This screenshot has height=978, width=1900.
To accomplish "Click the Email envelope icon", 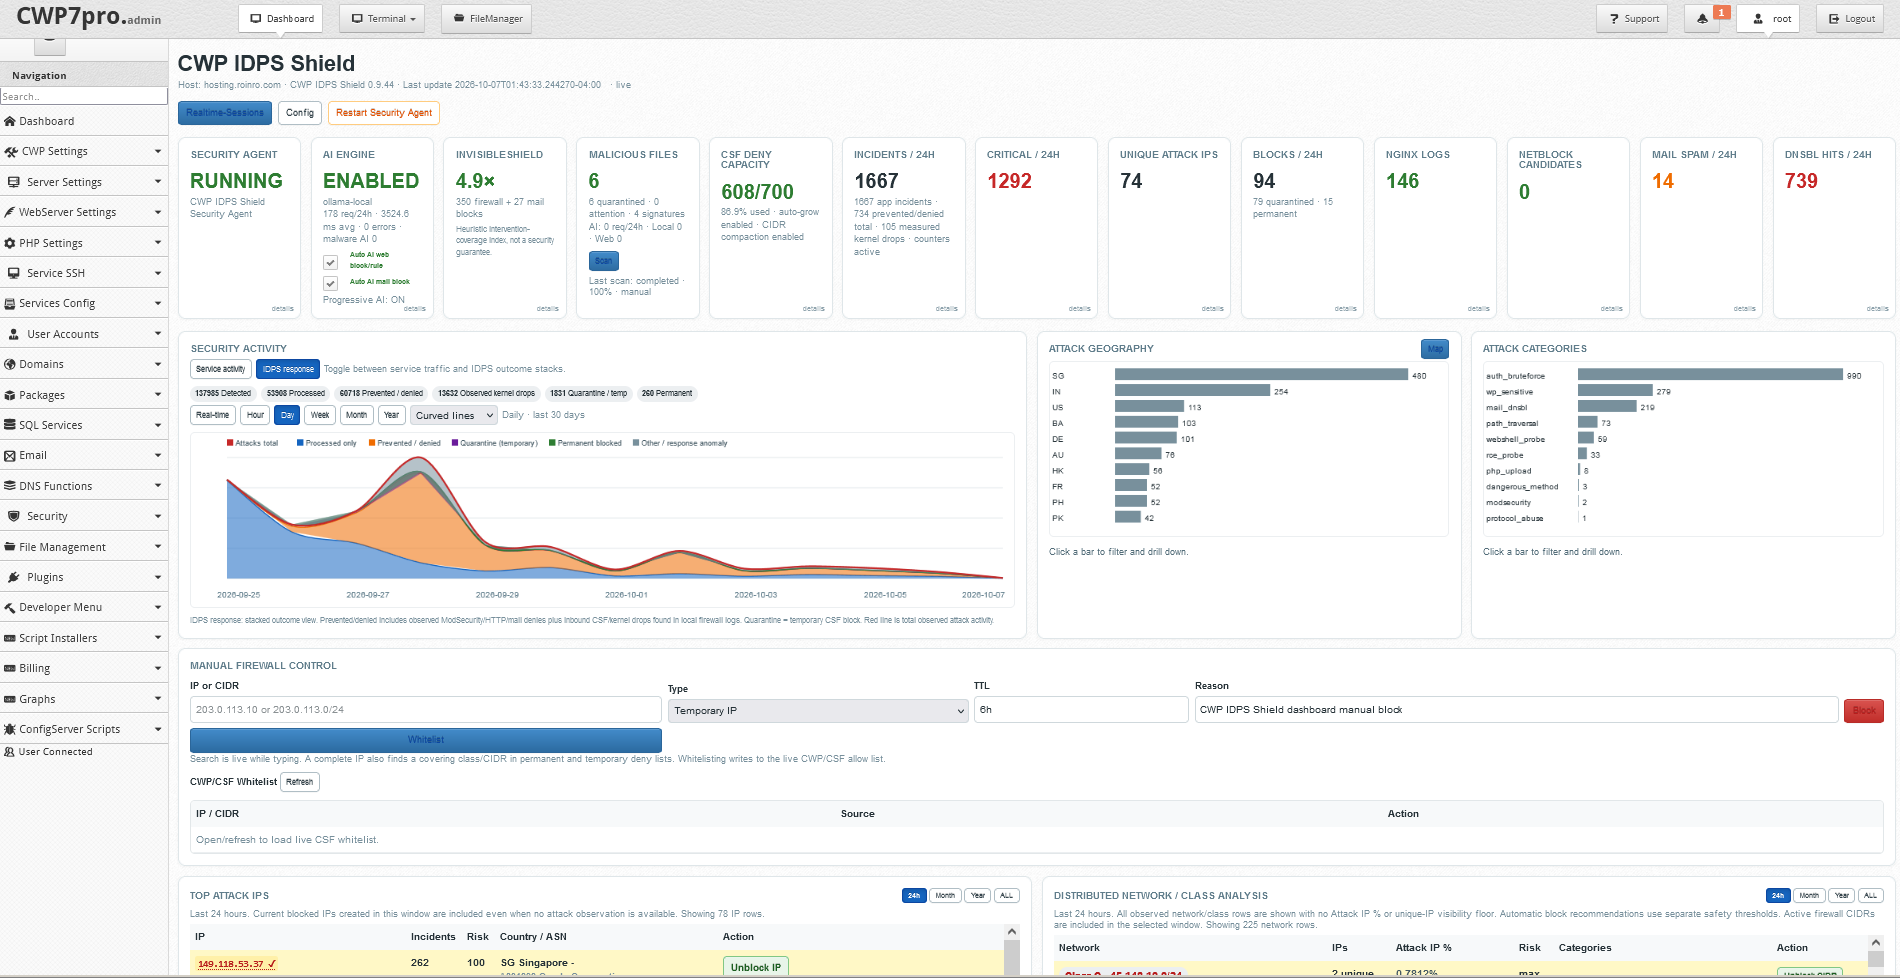I will [x=10, y=455].
